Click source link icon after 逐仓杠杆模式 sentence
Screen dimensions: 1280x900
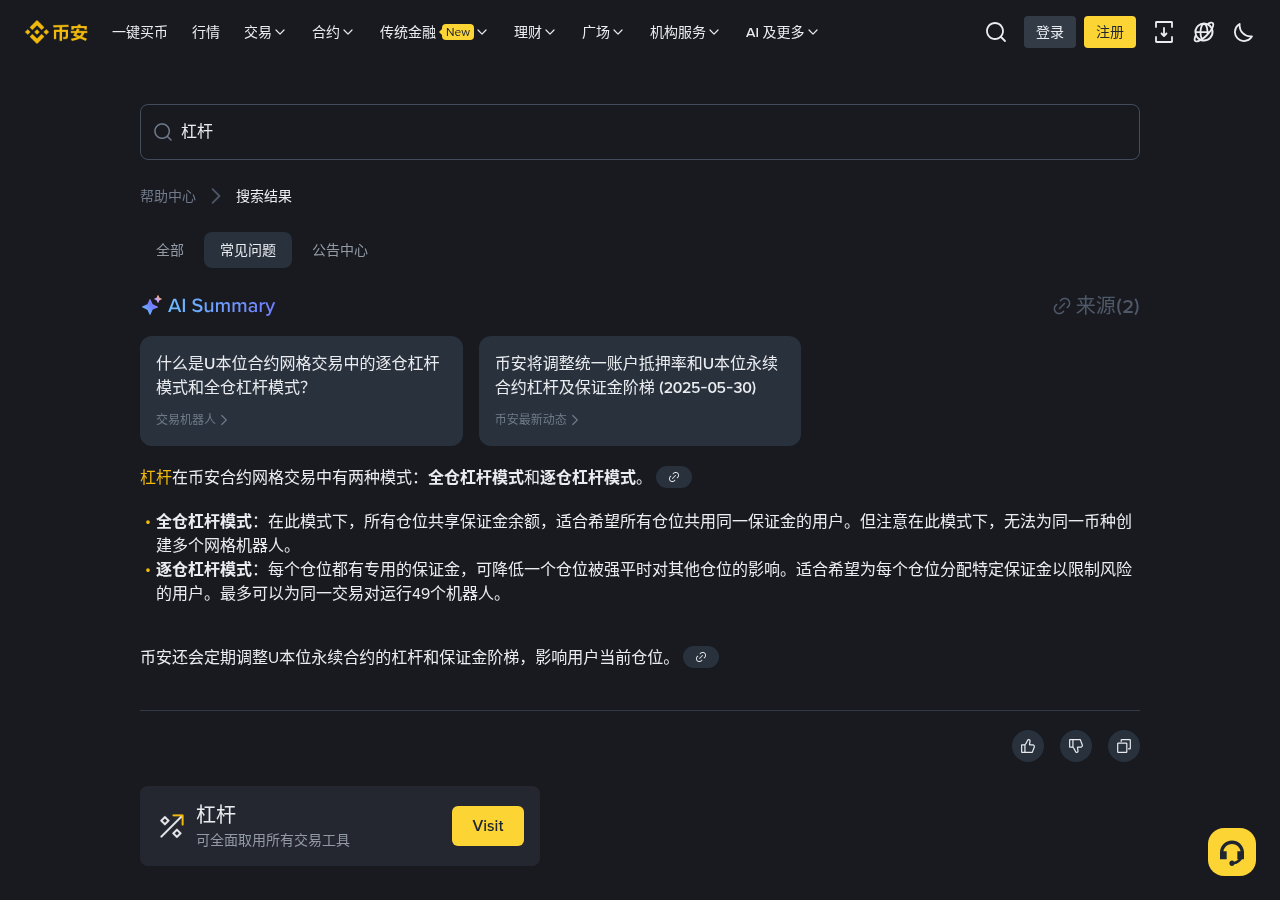click(674, 477)
